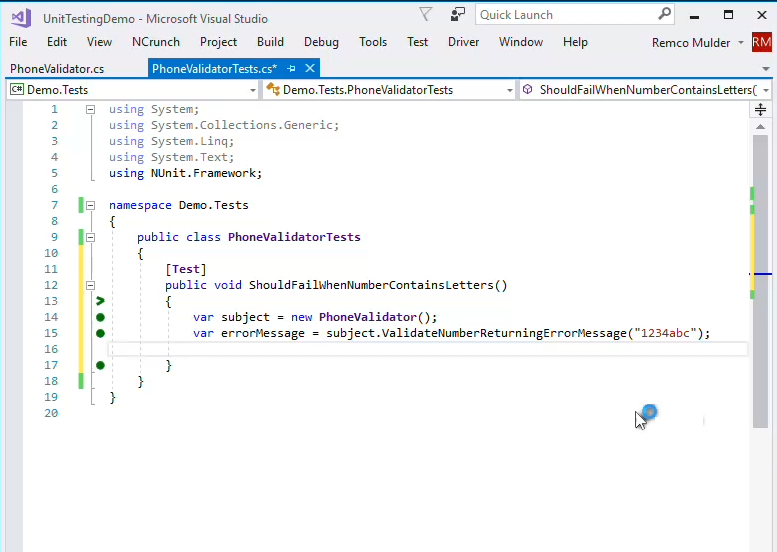The height and width of the screenshot is (552, 777).
Task: Collapse the PhoneValidatorTests class block
Action: coord(90,237)
